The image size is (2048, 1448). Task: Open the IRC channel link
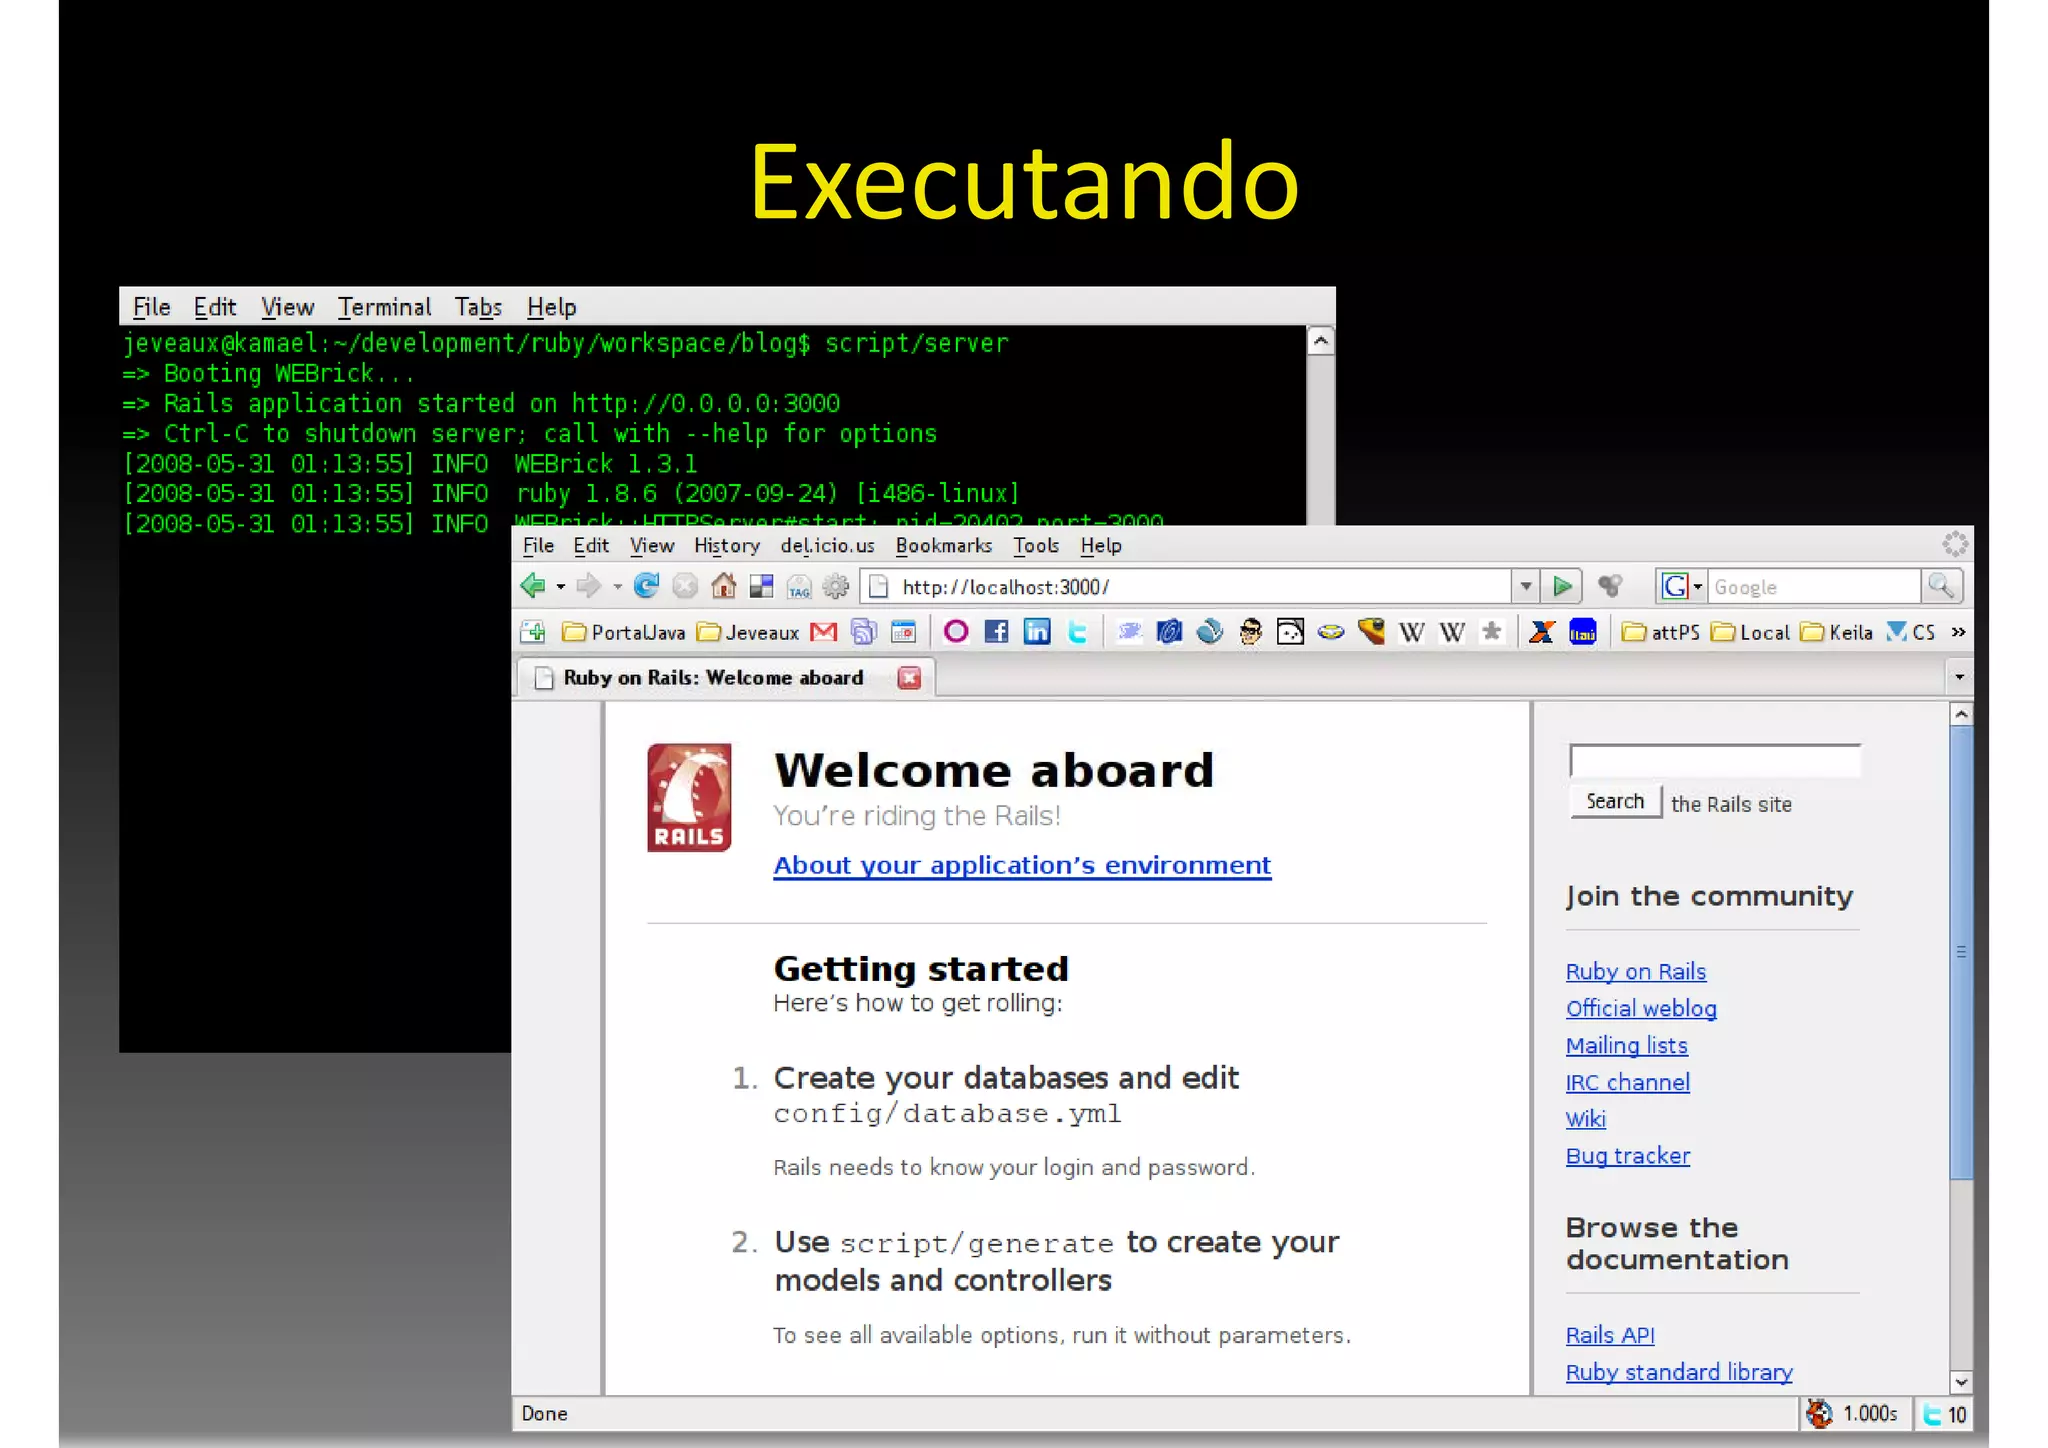[x=1627, y=1082]
